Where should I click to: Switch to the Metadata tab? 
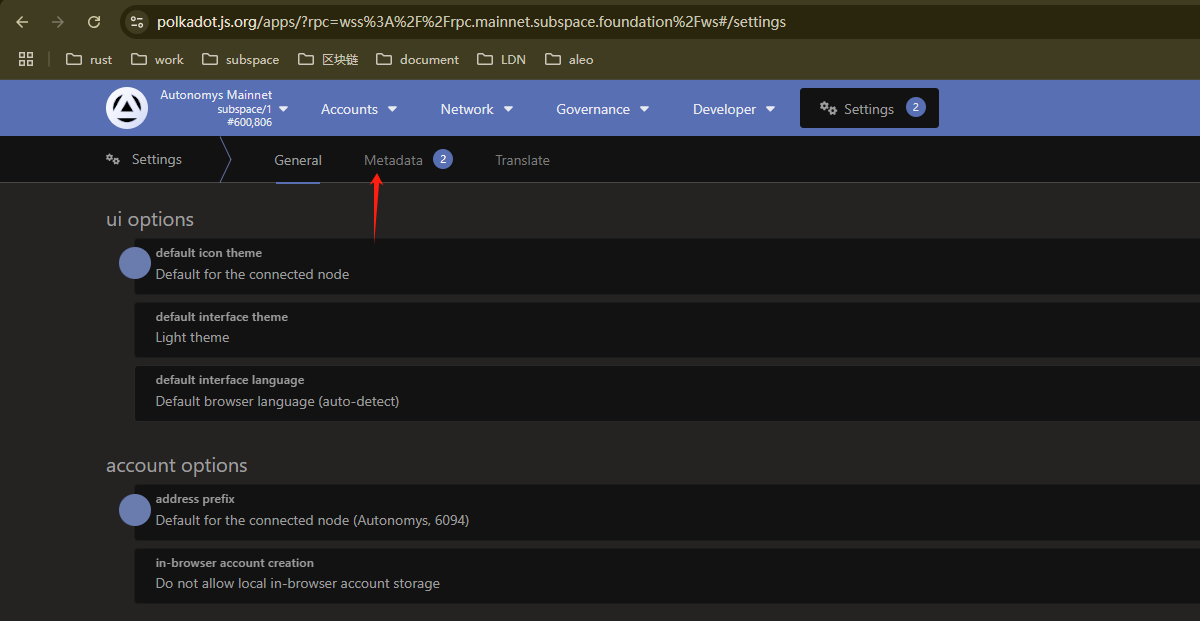(393, 160)
